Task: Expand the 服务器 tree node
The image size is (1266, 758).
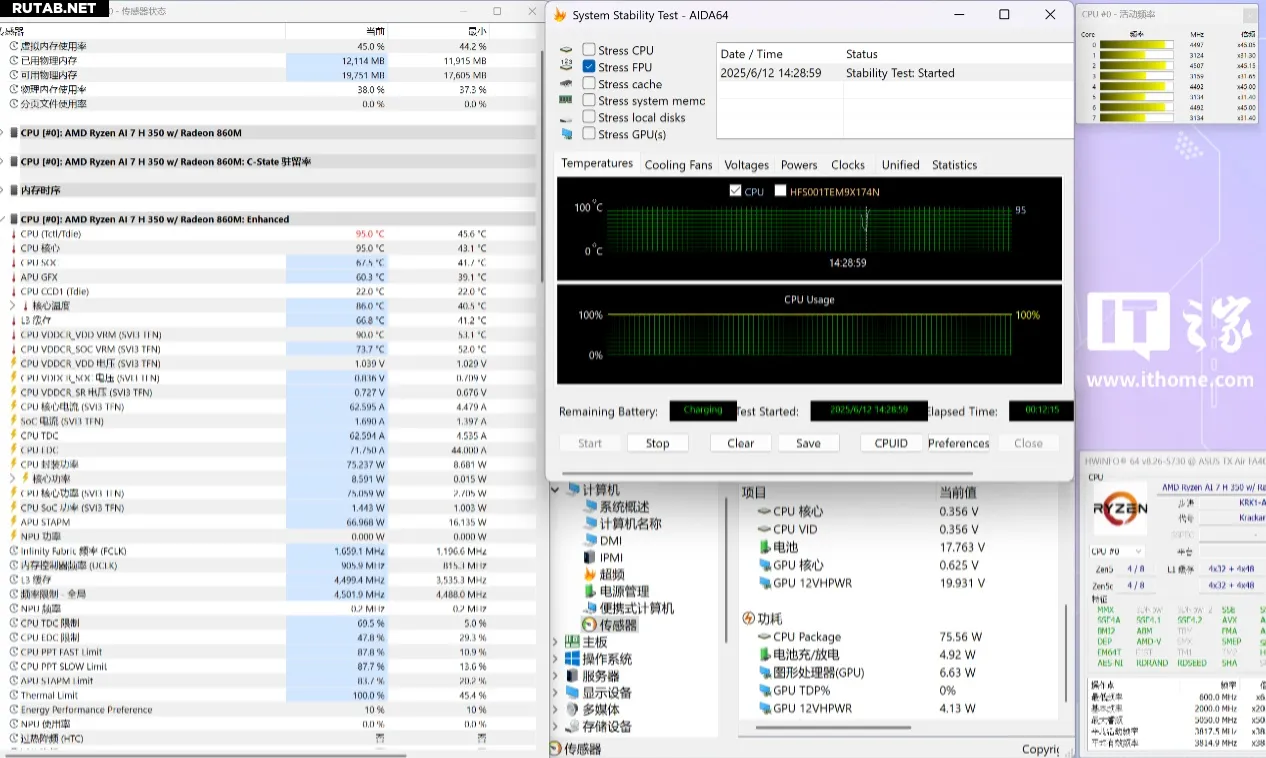Action: pyautogui.click(x=557, y=676)
